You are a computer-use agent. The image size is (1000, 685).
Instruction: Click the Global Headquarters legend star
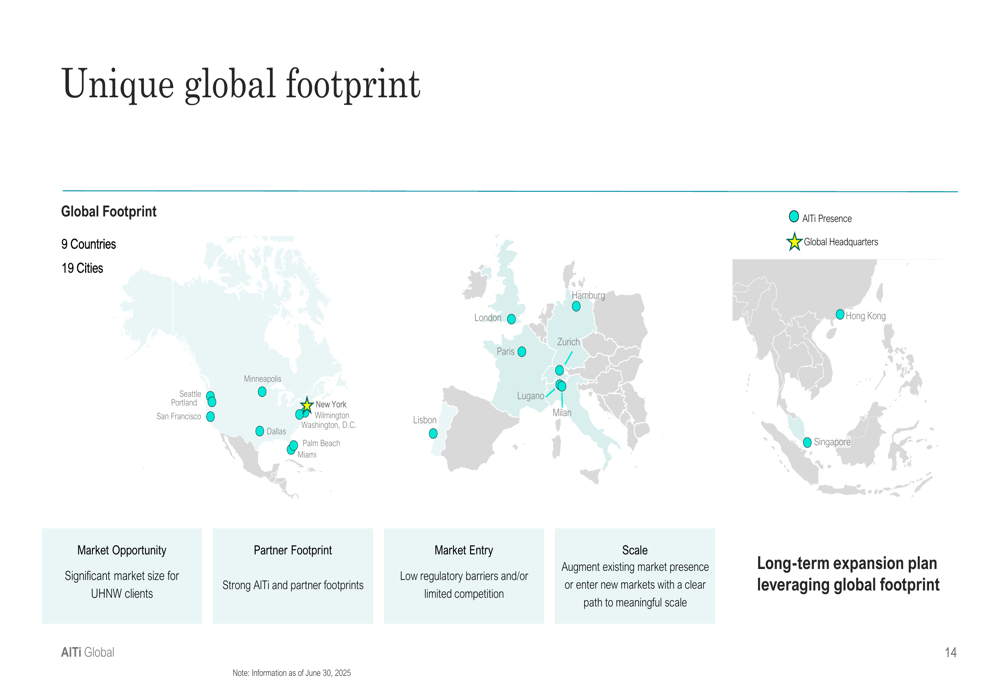[794, 242]
